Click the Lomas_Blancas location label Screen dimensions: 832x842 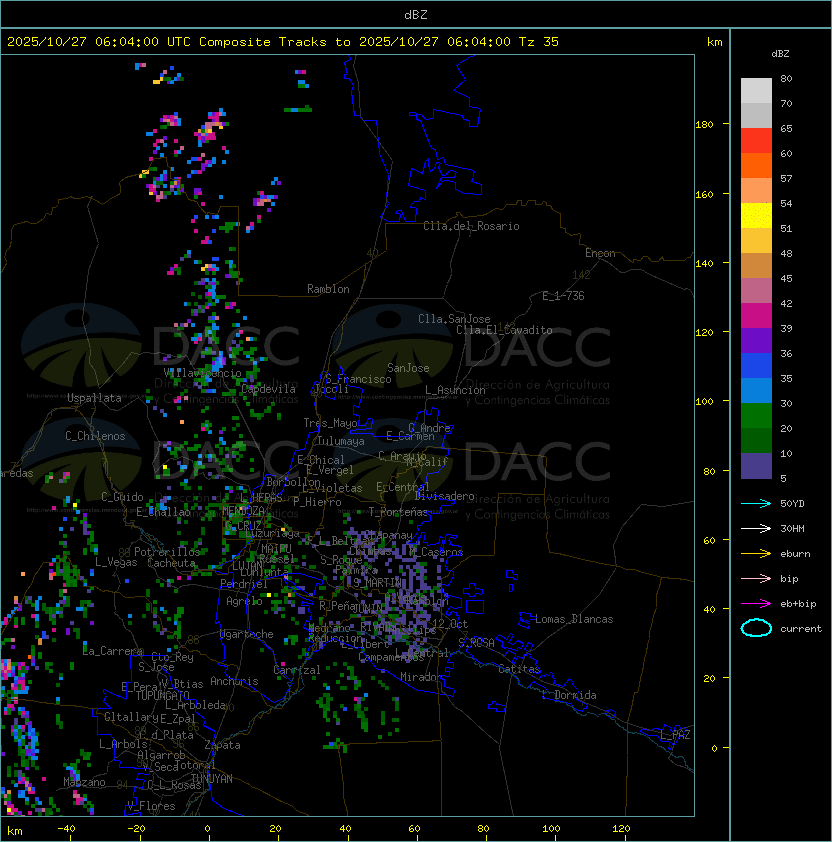click(574, 619)
